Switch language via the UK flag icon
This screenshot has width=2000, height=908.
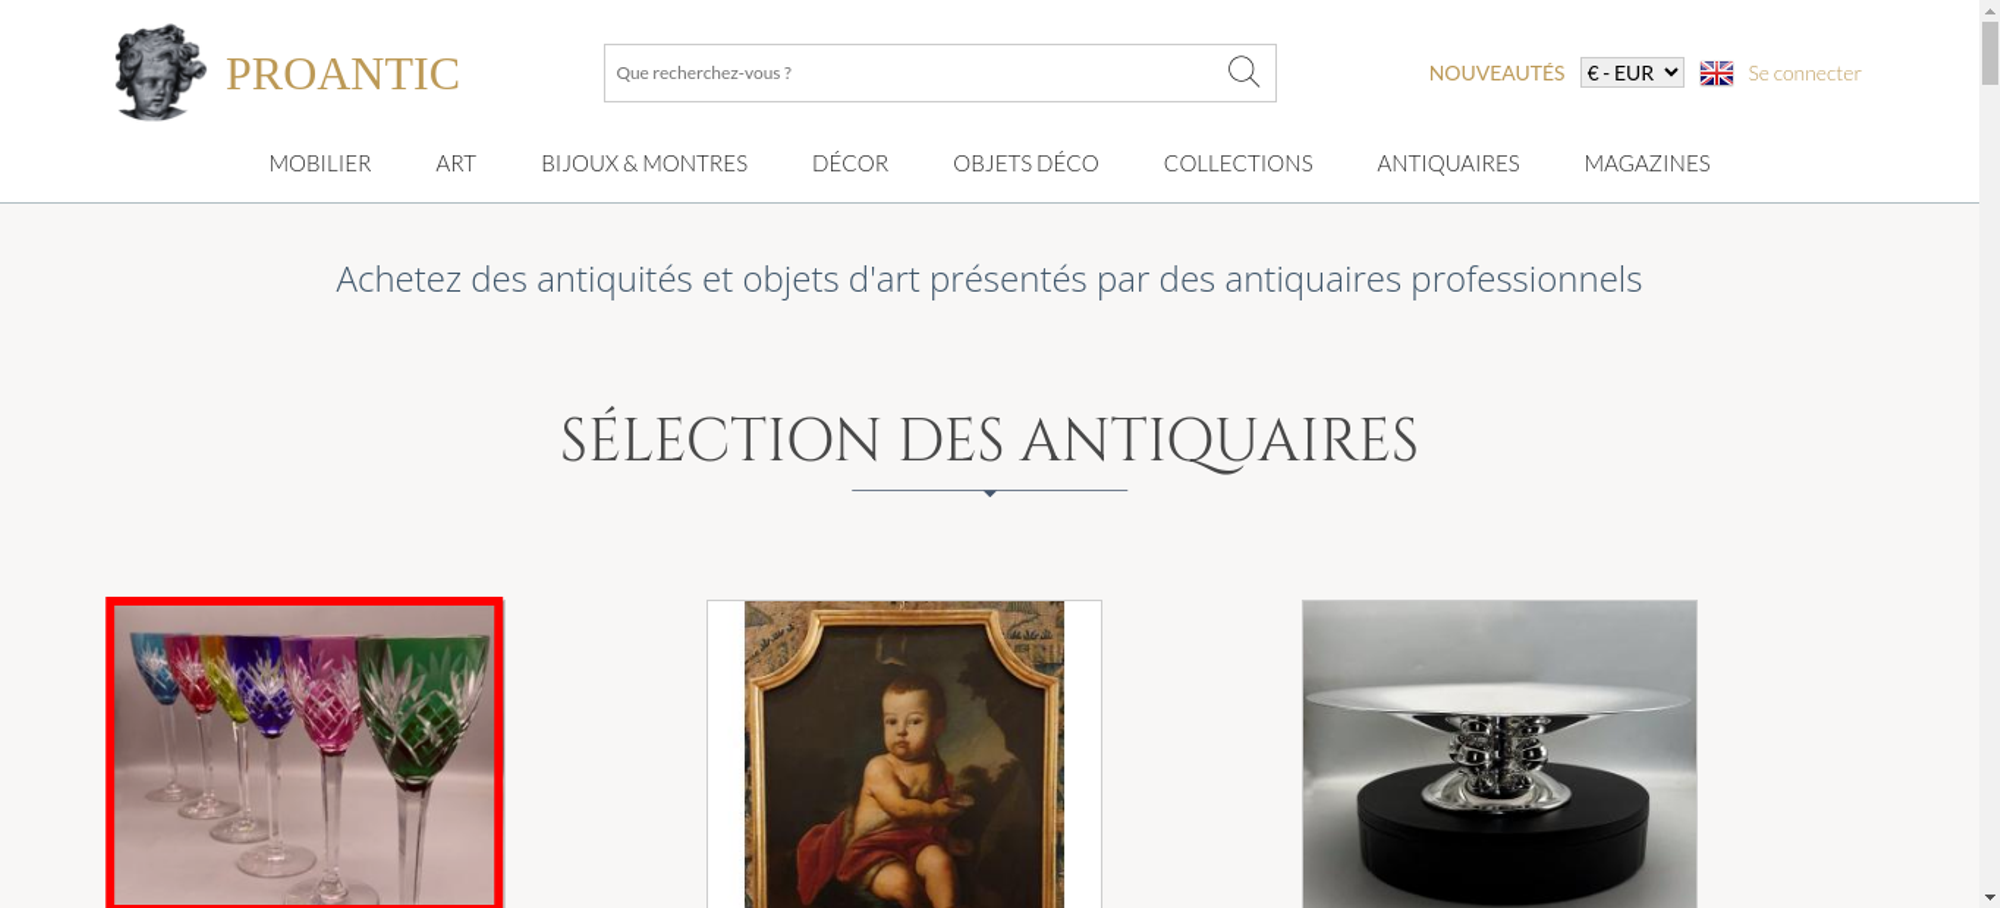click(x=1716, y=73)
